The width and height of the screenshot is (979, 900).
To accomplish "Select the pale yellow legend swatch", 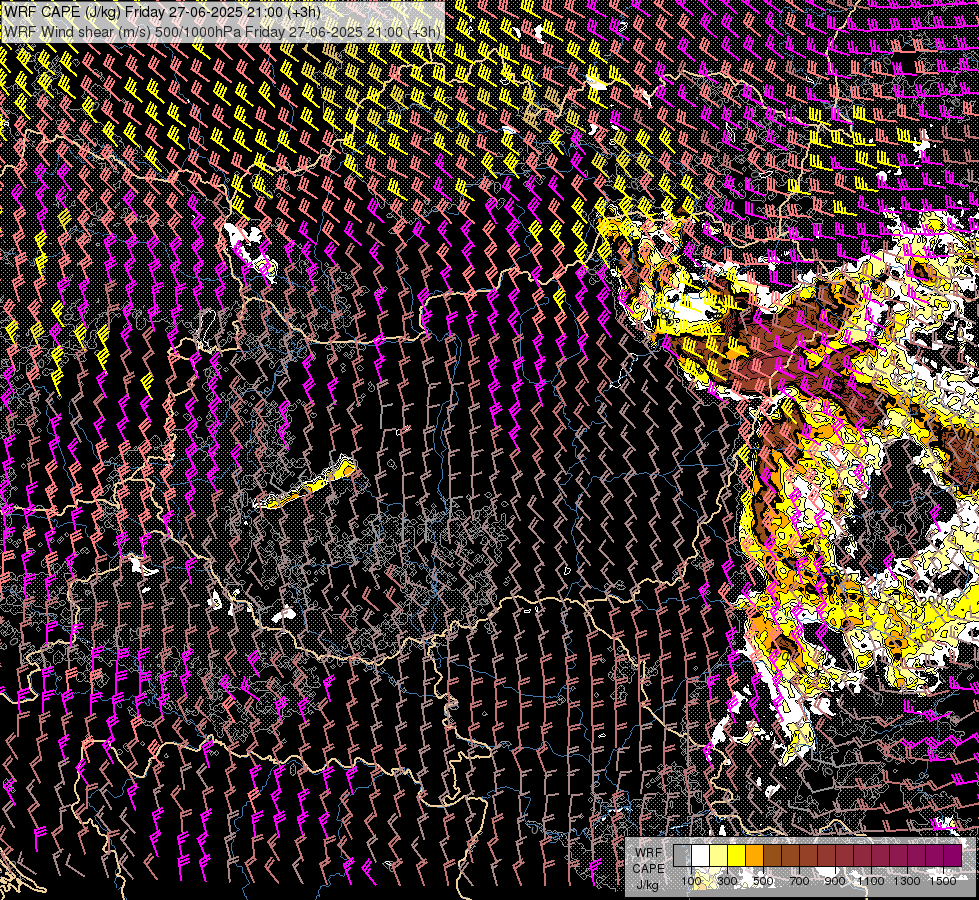I will 719,855.
